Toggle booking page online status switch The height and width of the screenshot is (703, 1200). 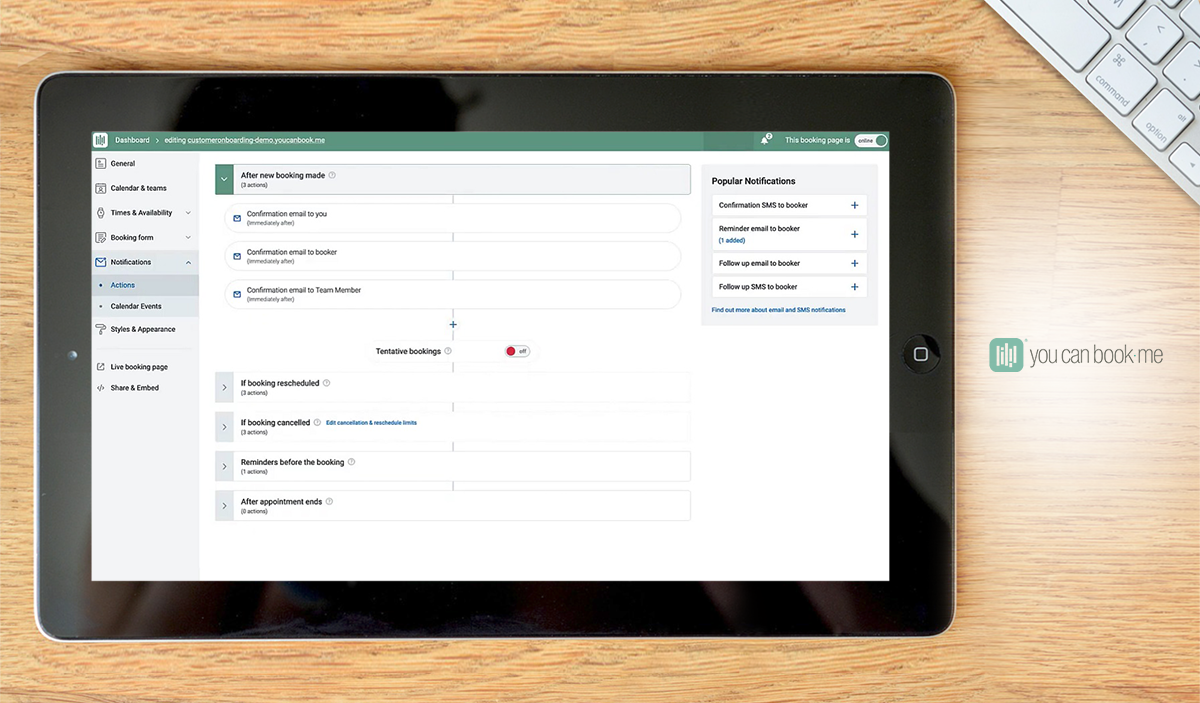click(870, 140)
